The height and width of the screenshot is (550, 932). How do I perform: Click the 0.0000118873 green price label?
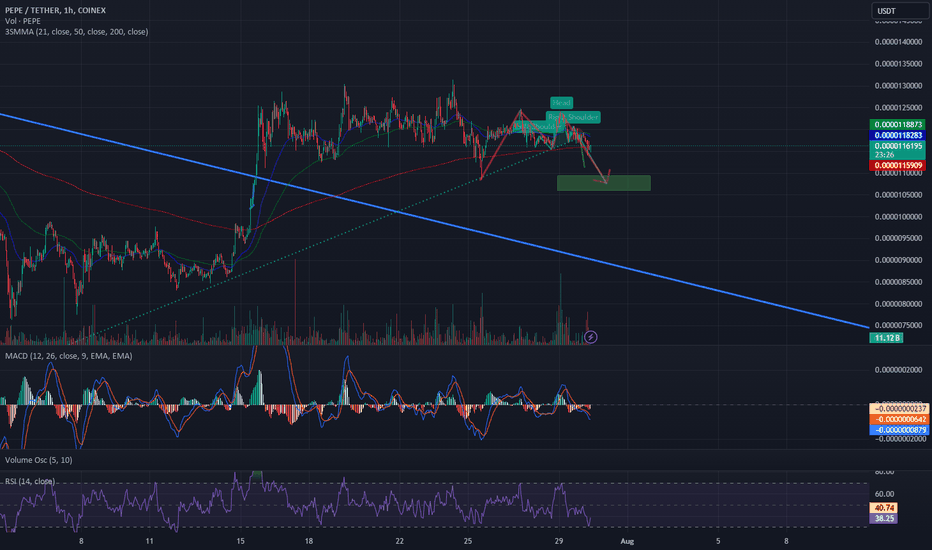pyautogui.click(x=898, y=124)
